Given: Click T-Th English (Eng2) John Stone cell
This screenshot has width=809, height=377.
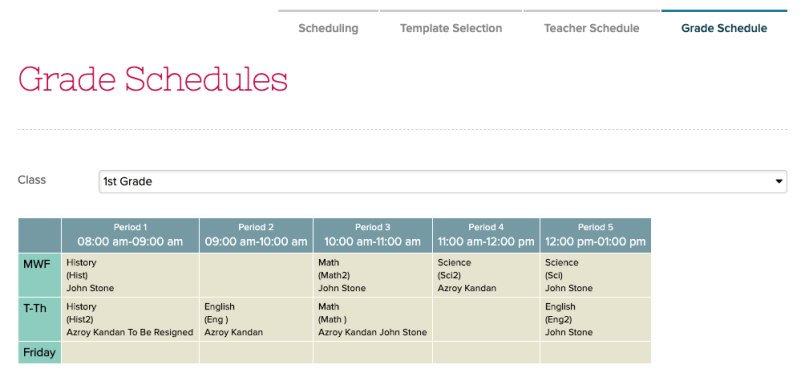Looking at the screenshot, I should click(x=595, y=319).
